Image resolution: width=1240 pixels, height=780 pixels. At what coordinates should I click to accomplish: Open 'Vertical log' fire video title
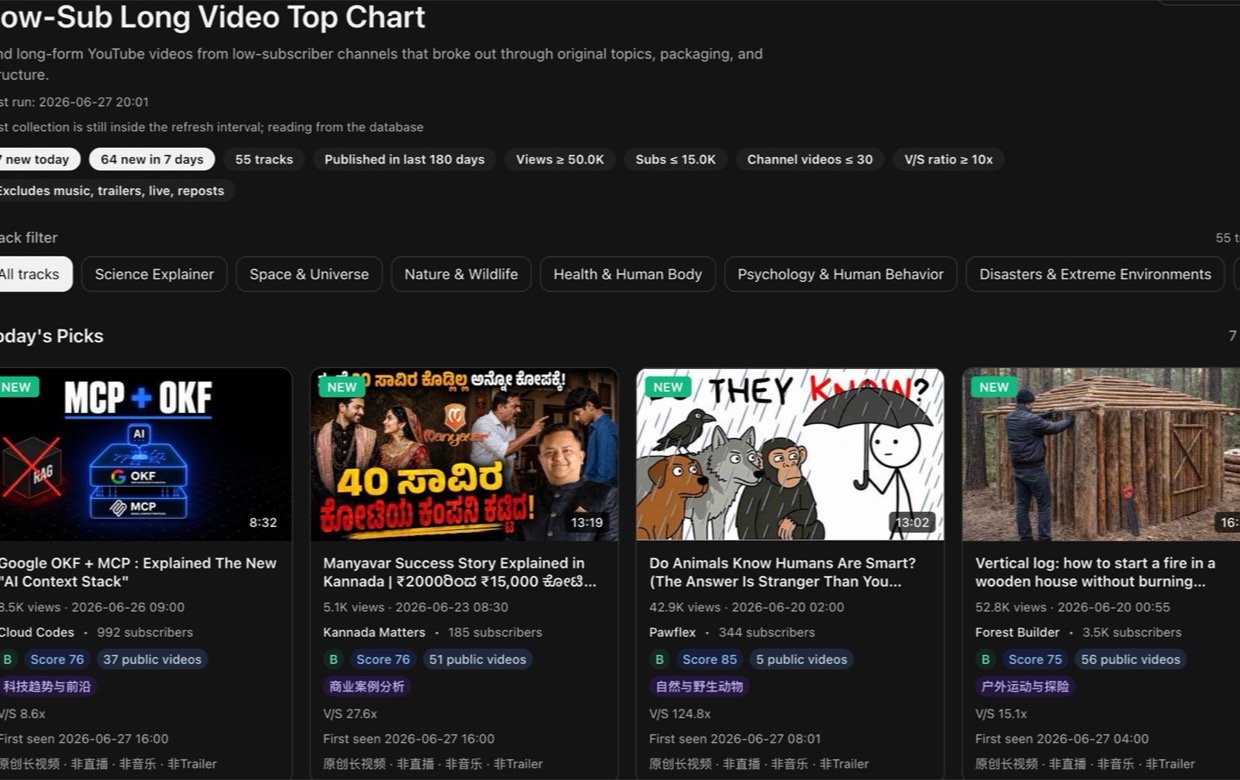[1095, 572]
